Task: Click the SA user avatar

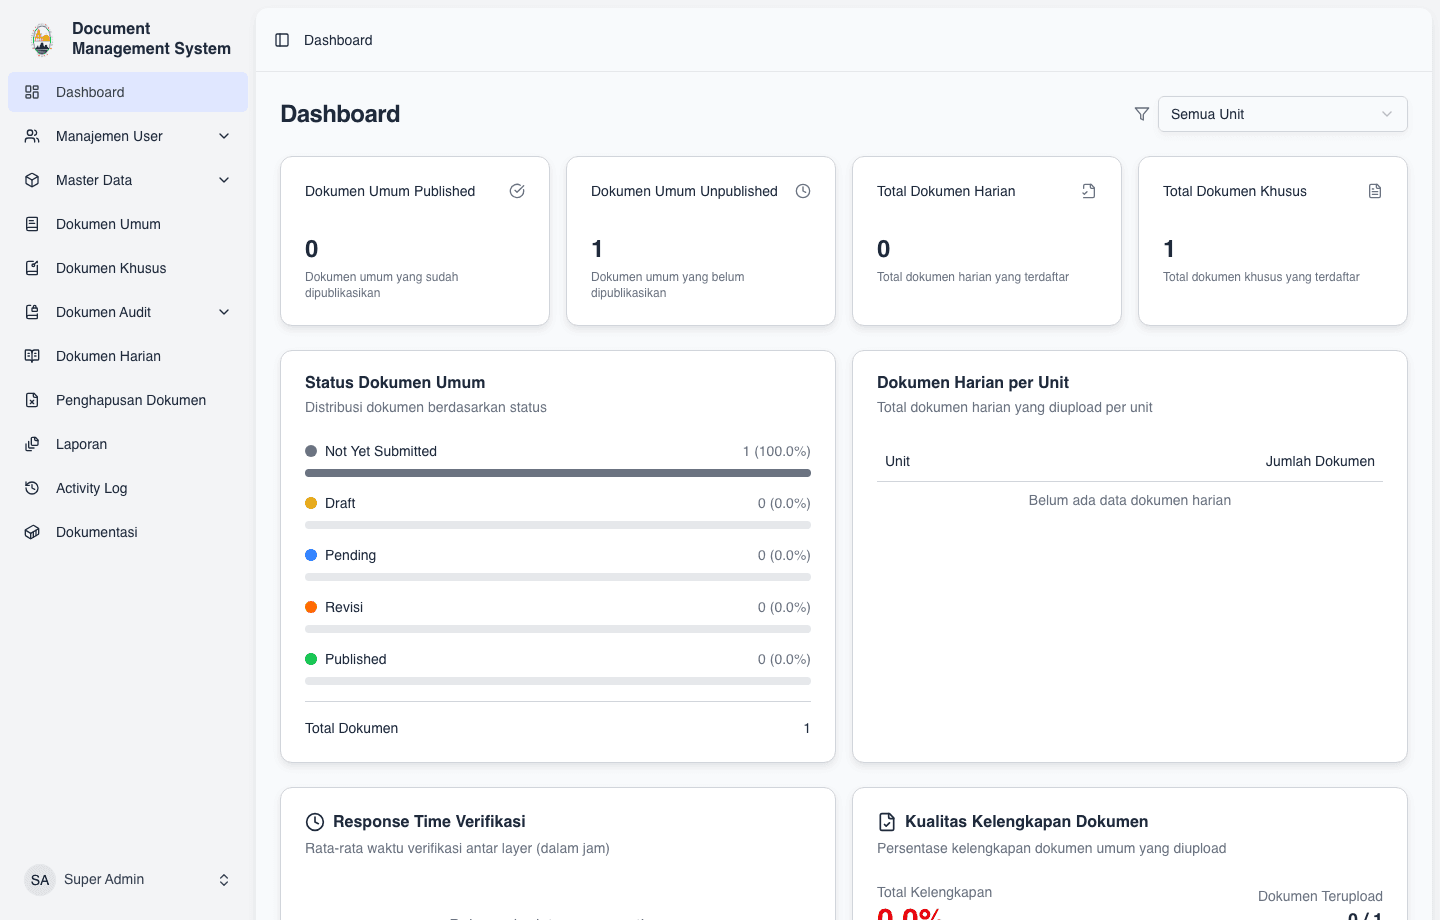Action: click(x=40, y=880)
